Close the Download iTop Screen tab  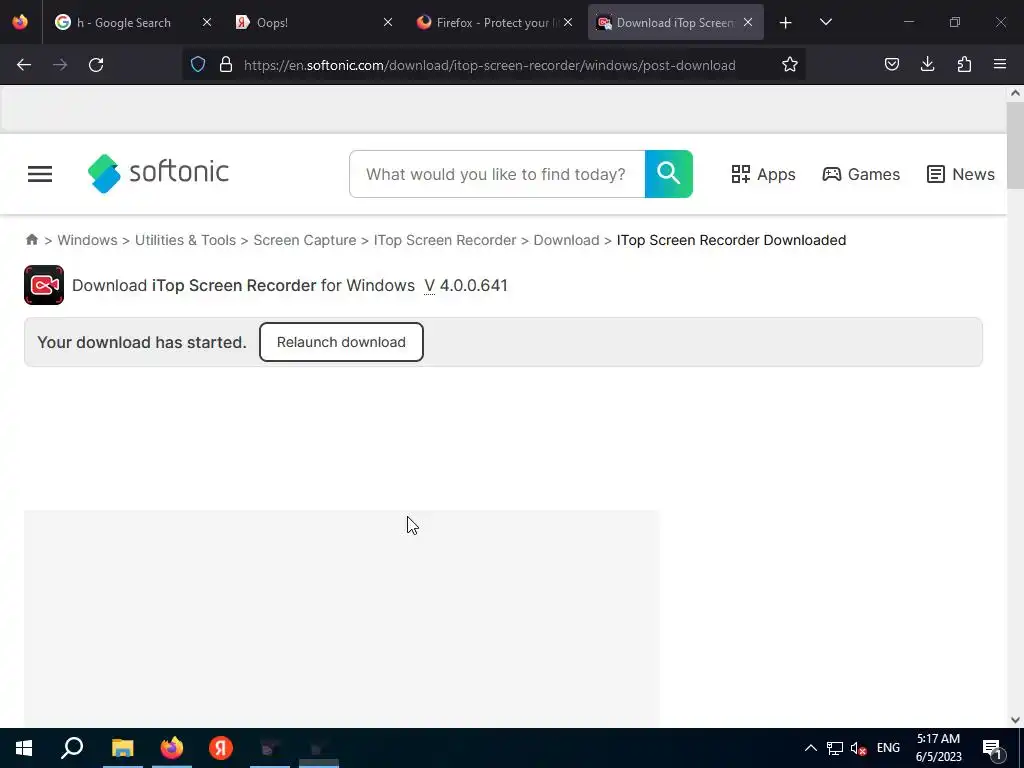coord(748,23)
